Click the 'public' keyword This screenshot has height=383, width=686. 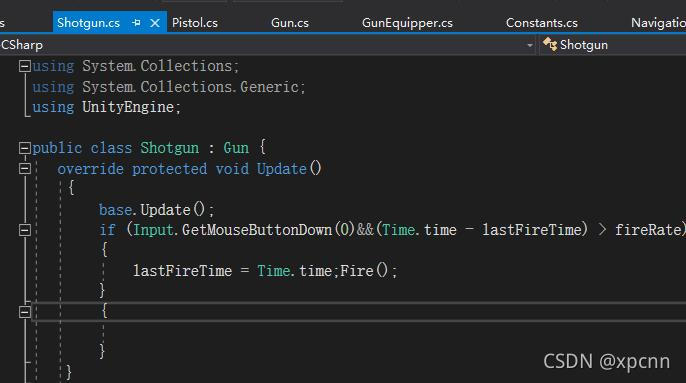click(x=57, y=148)
